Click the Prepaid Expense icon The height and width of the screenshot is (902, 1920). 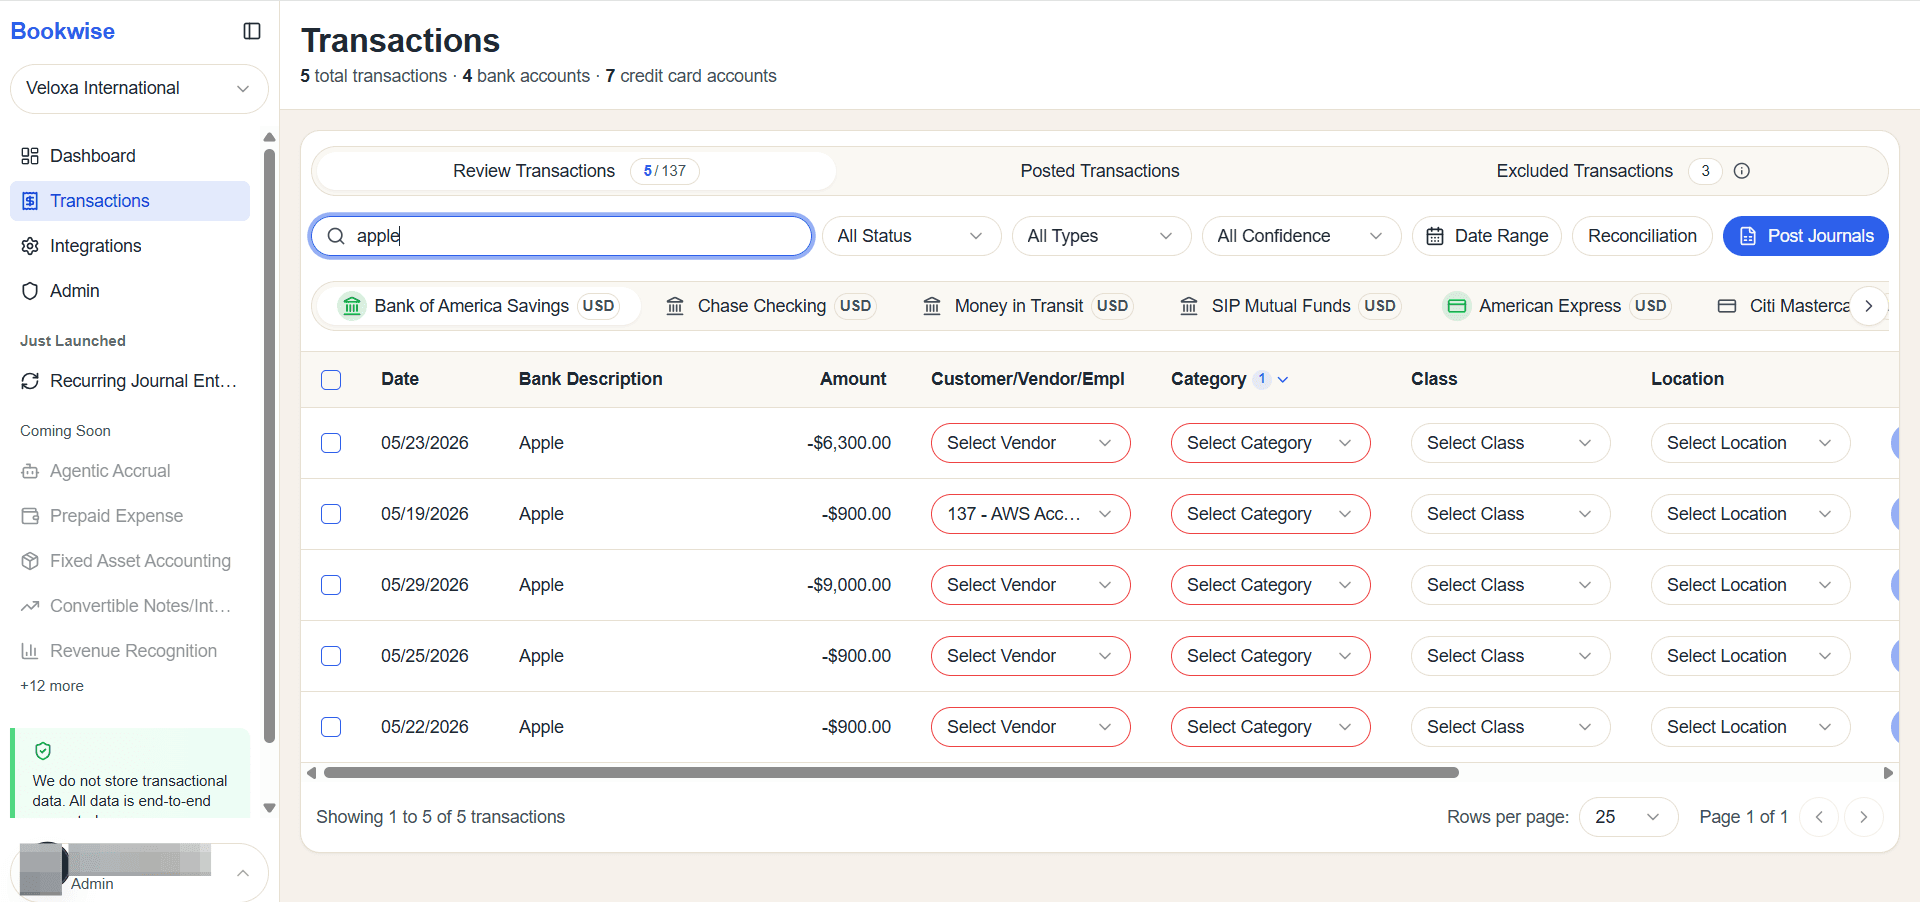tap(30, 516)
